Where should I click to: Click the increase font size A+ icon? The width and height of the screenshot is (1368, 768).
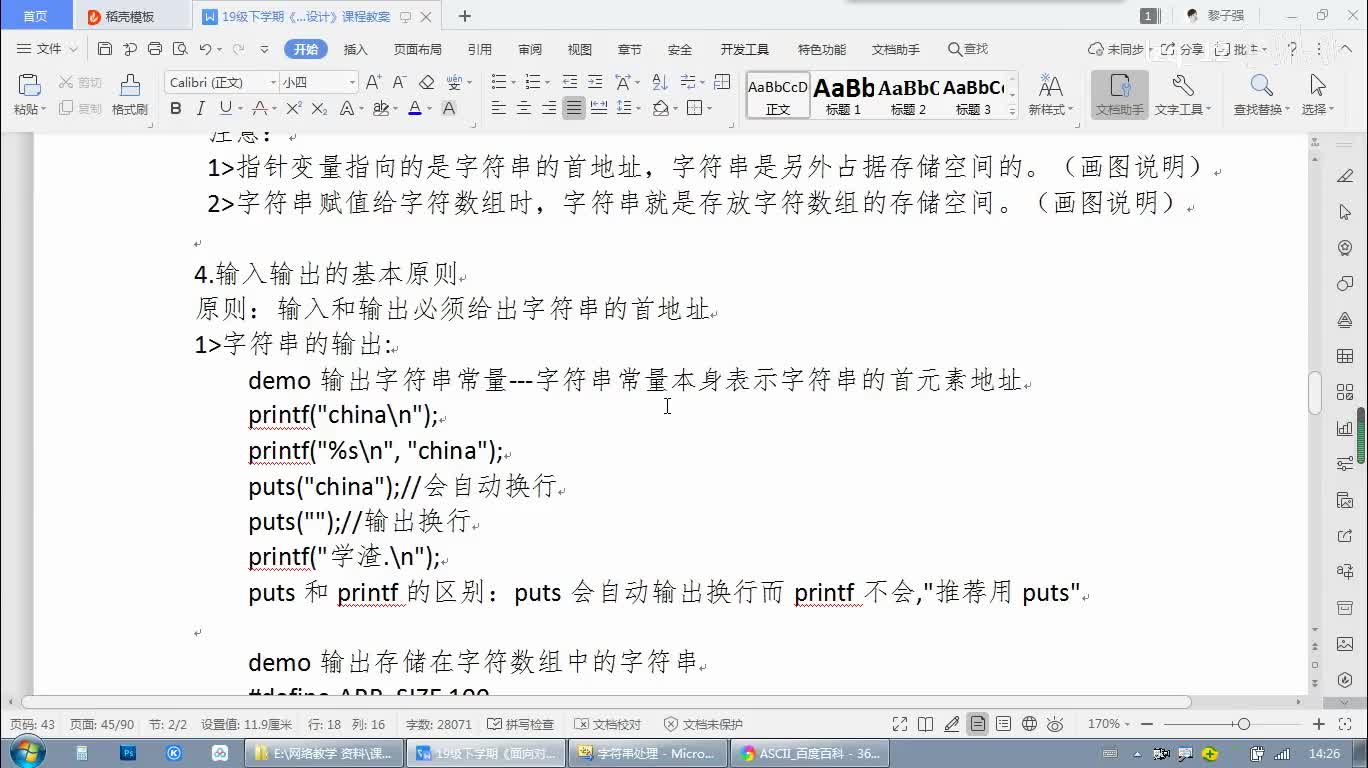(373, 83)
